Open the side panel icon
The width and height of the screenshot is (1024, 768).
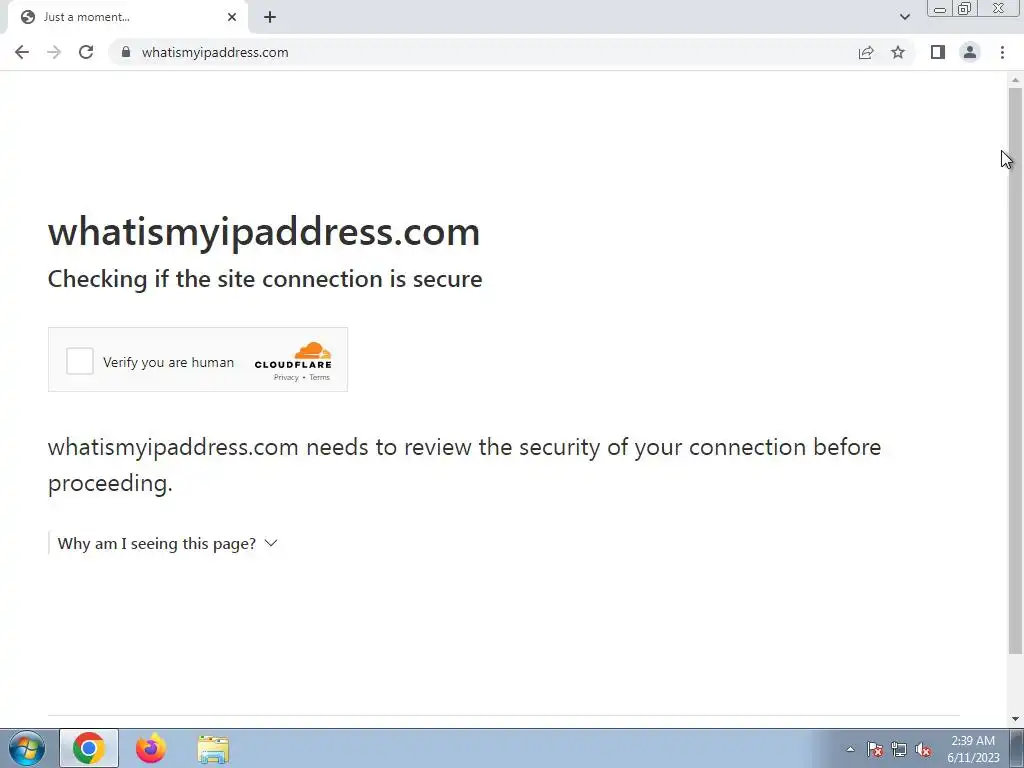[938, 52]
